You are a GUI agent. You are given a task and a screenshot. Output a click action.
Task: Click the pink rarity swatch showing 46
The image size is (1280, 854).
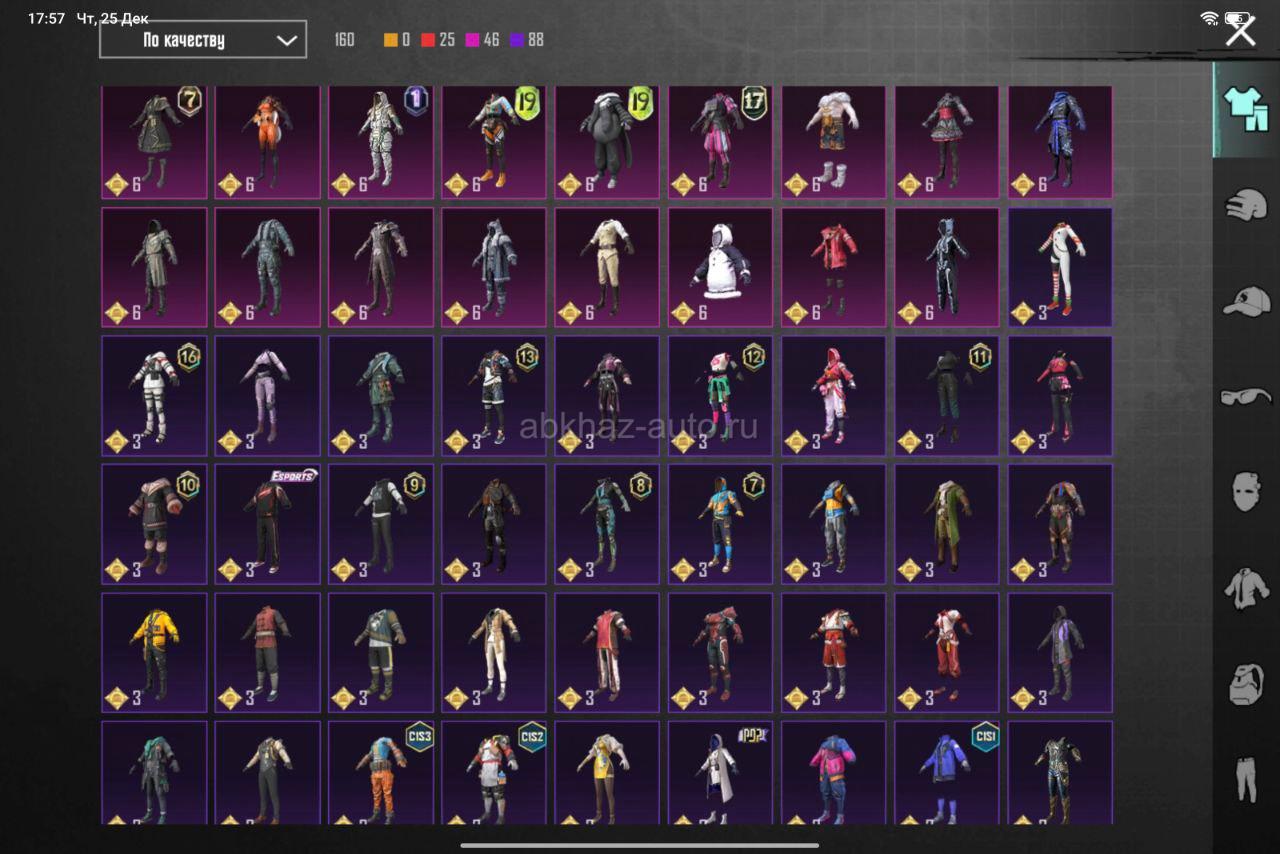[x=472, y=40]
